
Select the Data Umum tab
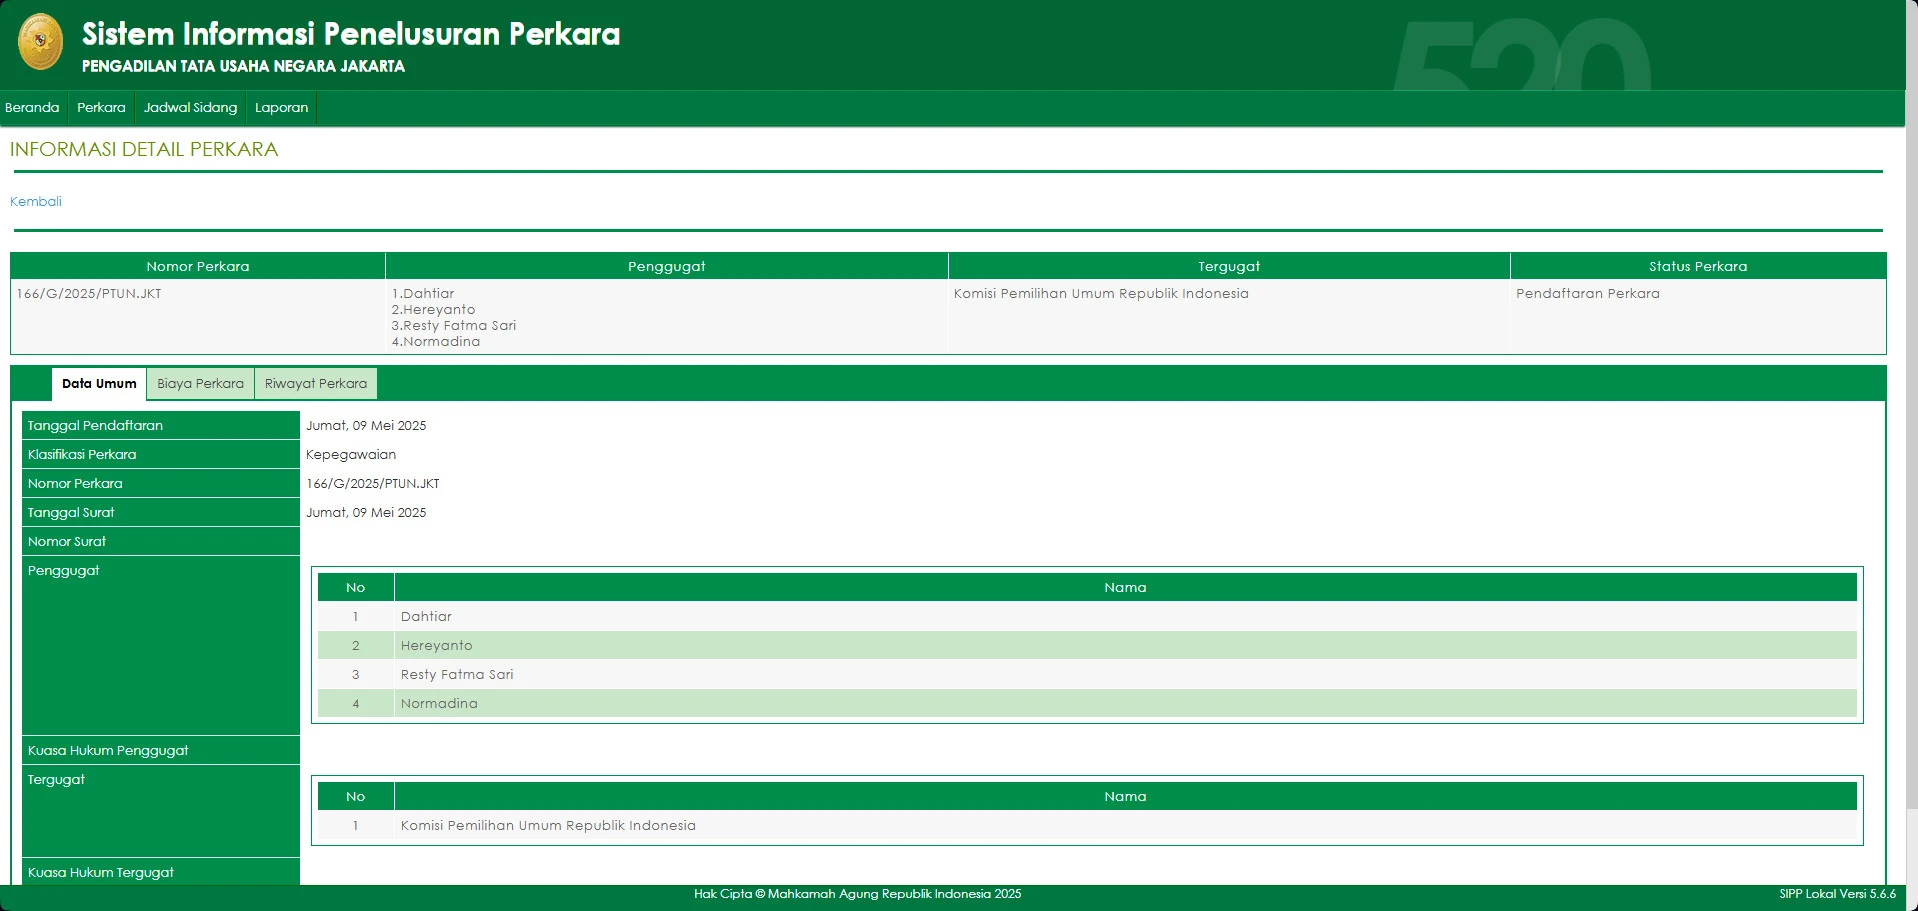click(x=99, y=383)
